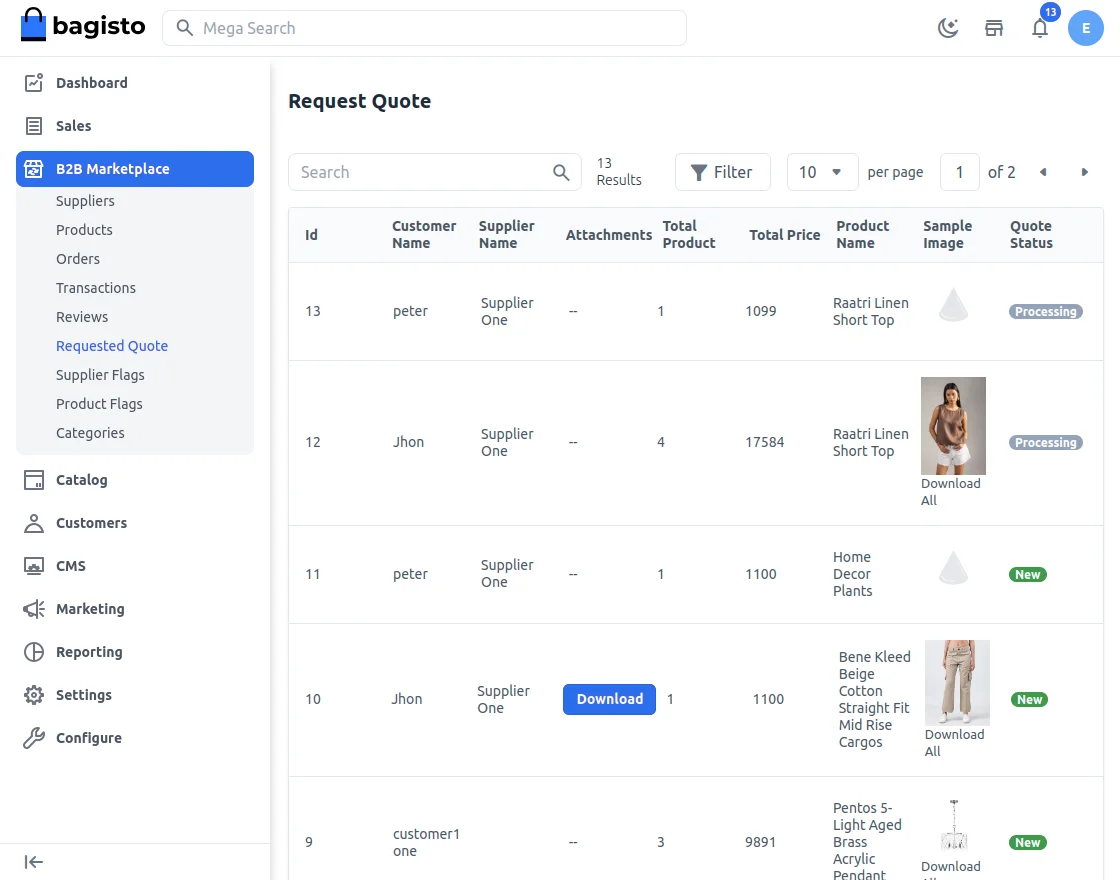Open the Transactions menu item
Viewport: 1120px width, 880px height.
[96, 288]
